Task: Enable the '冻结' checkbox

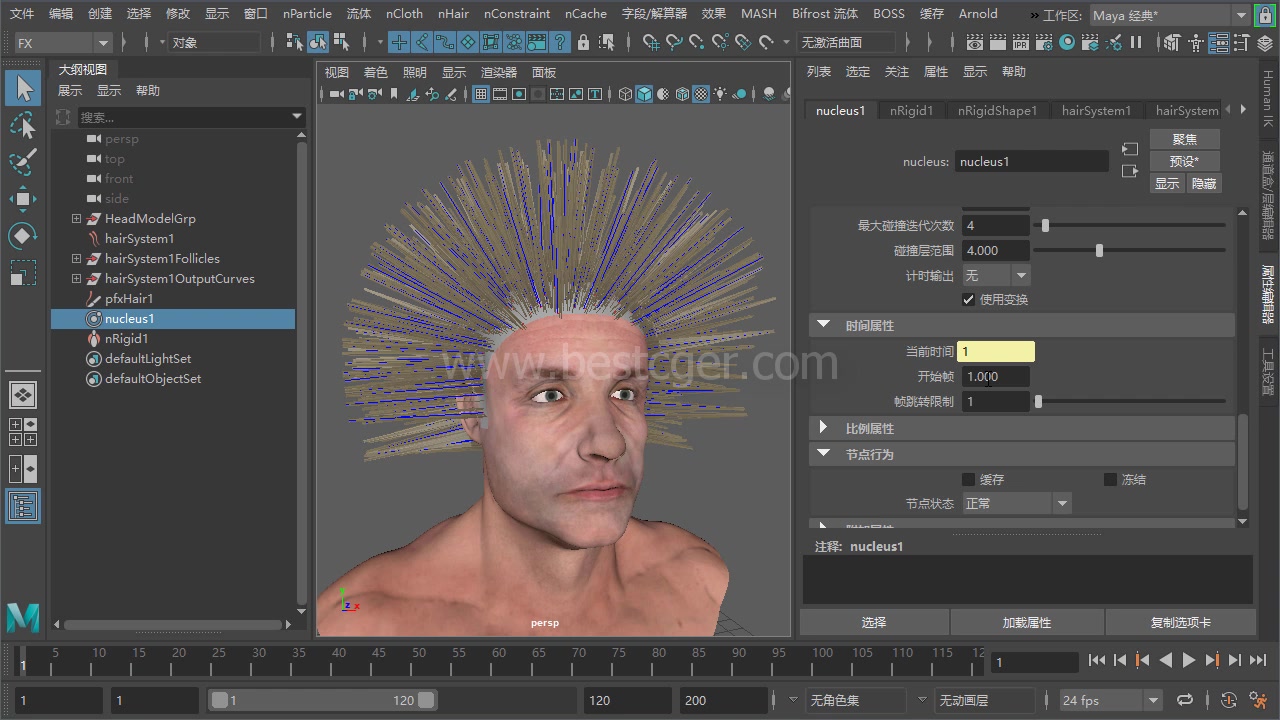Action: click(1110, 479)
